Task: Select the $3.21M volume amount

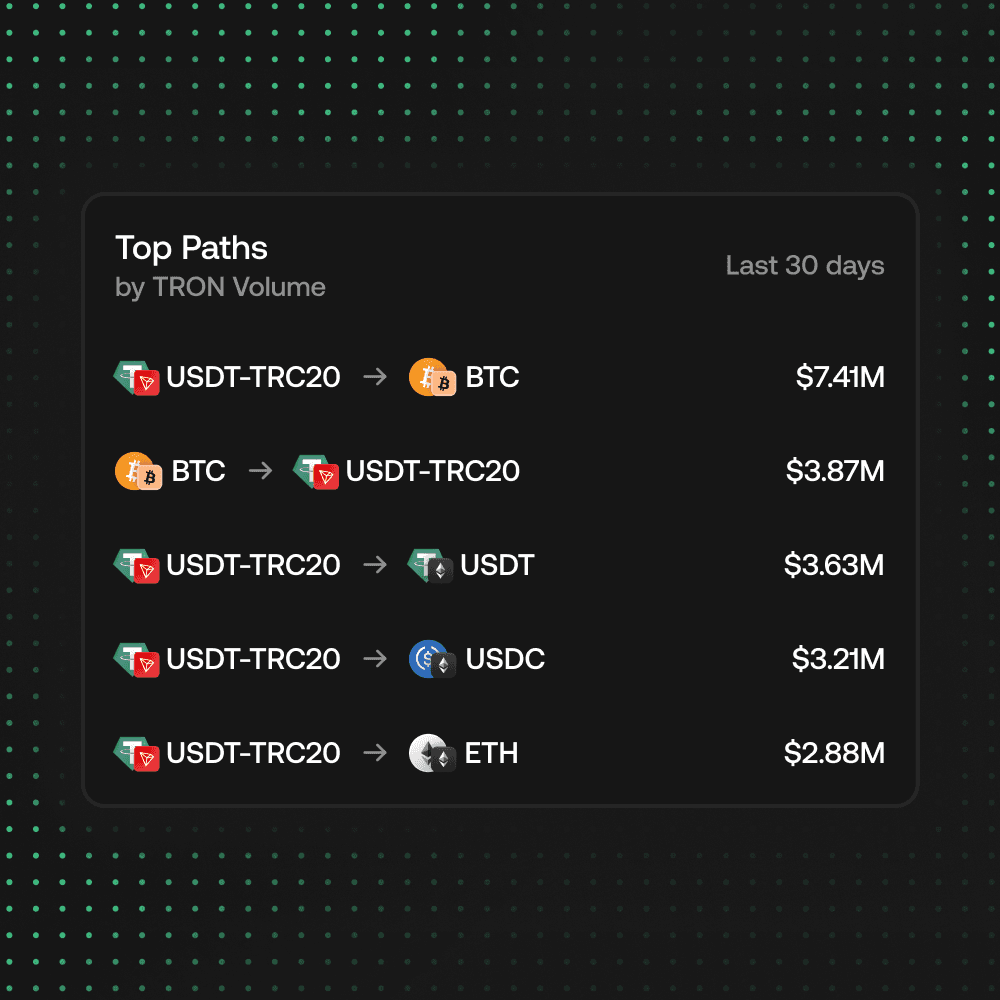Action: [838, 659]
